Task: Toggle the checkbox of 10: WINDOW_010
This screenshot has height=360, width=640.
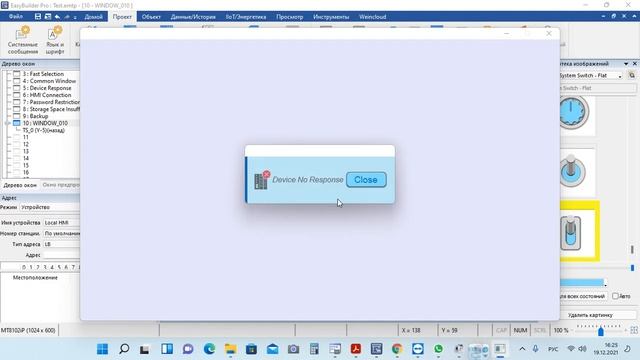Action: coord(16,123)
